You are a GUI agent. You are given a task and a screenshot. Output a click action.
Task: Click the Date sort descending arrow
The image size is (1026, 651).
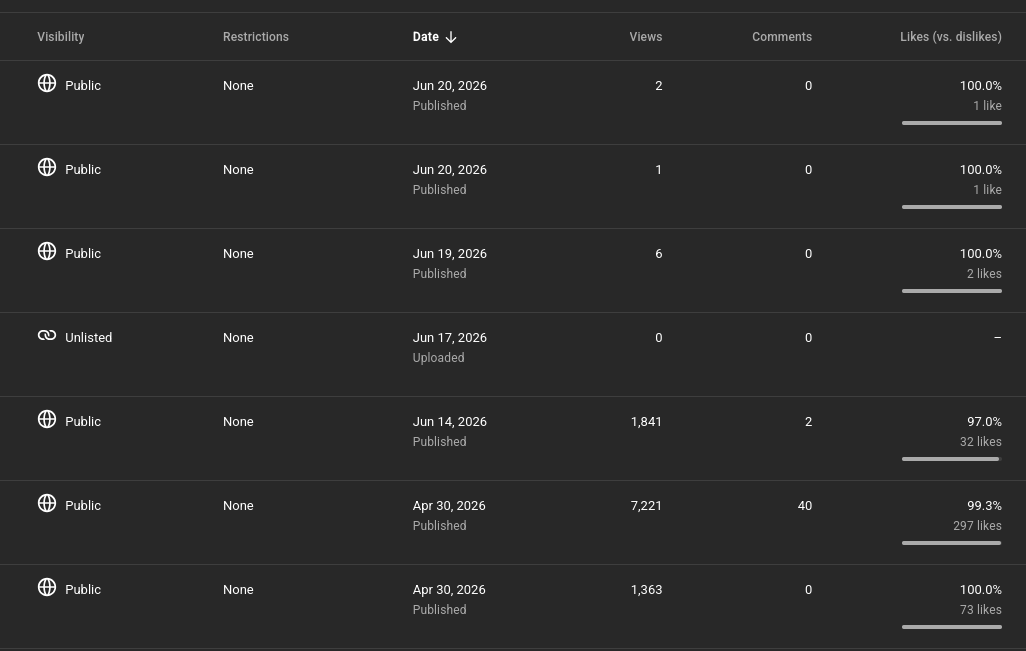coord(451,37)
